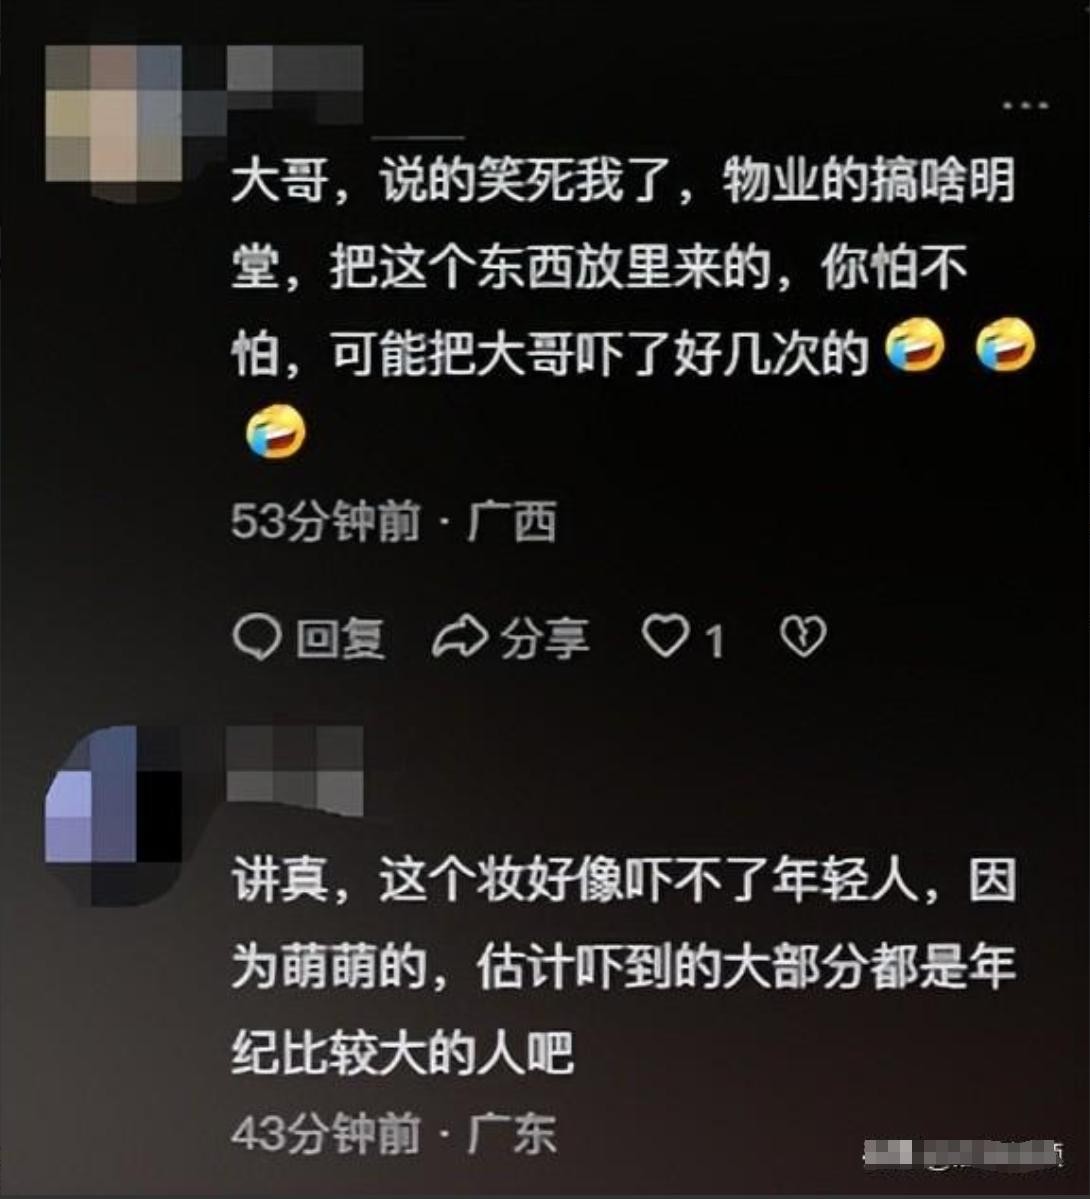Image resolution: width=1090 pixels, height=1199 pixels.
Task: Click the 分享 share button label
Action: pos(545,638)
